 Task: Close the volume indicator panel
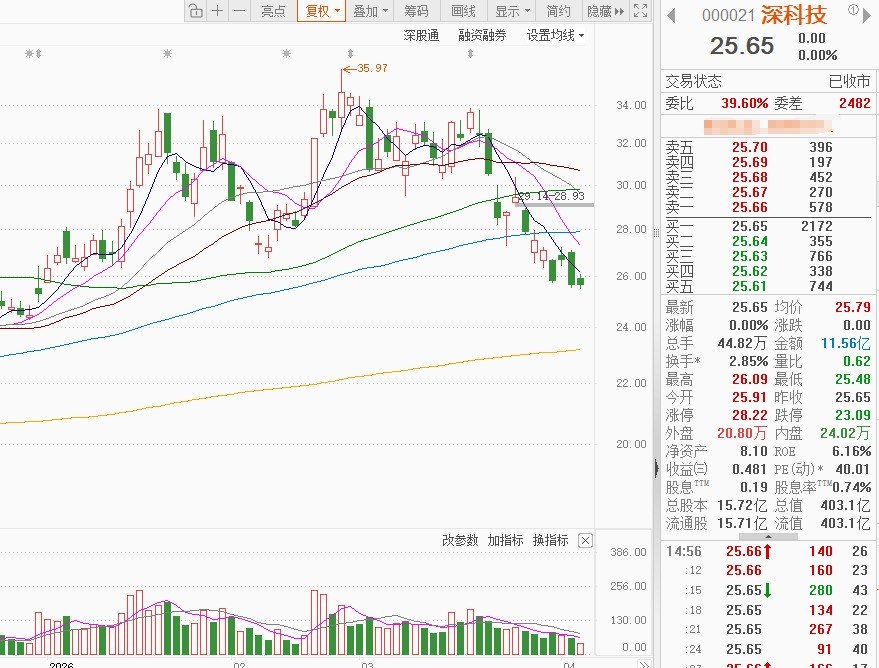click(x=585, y=540)
